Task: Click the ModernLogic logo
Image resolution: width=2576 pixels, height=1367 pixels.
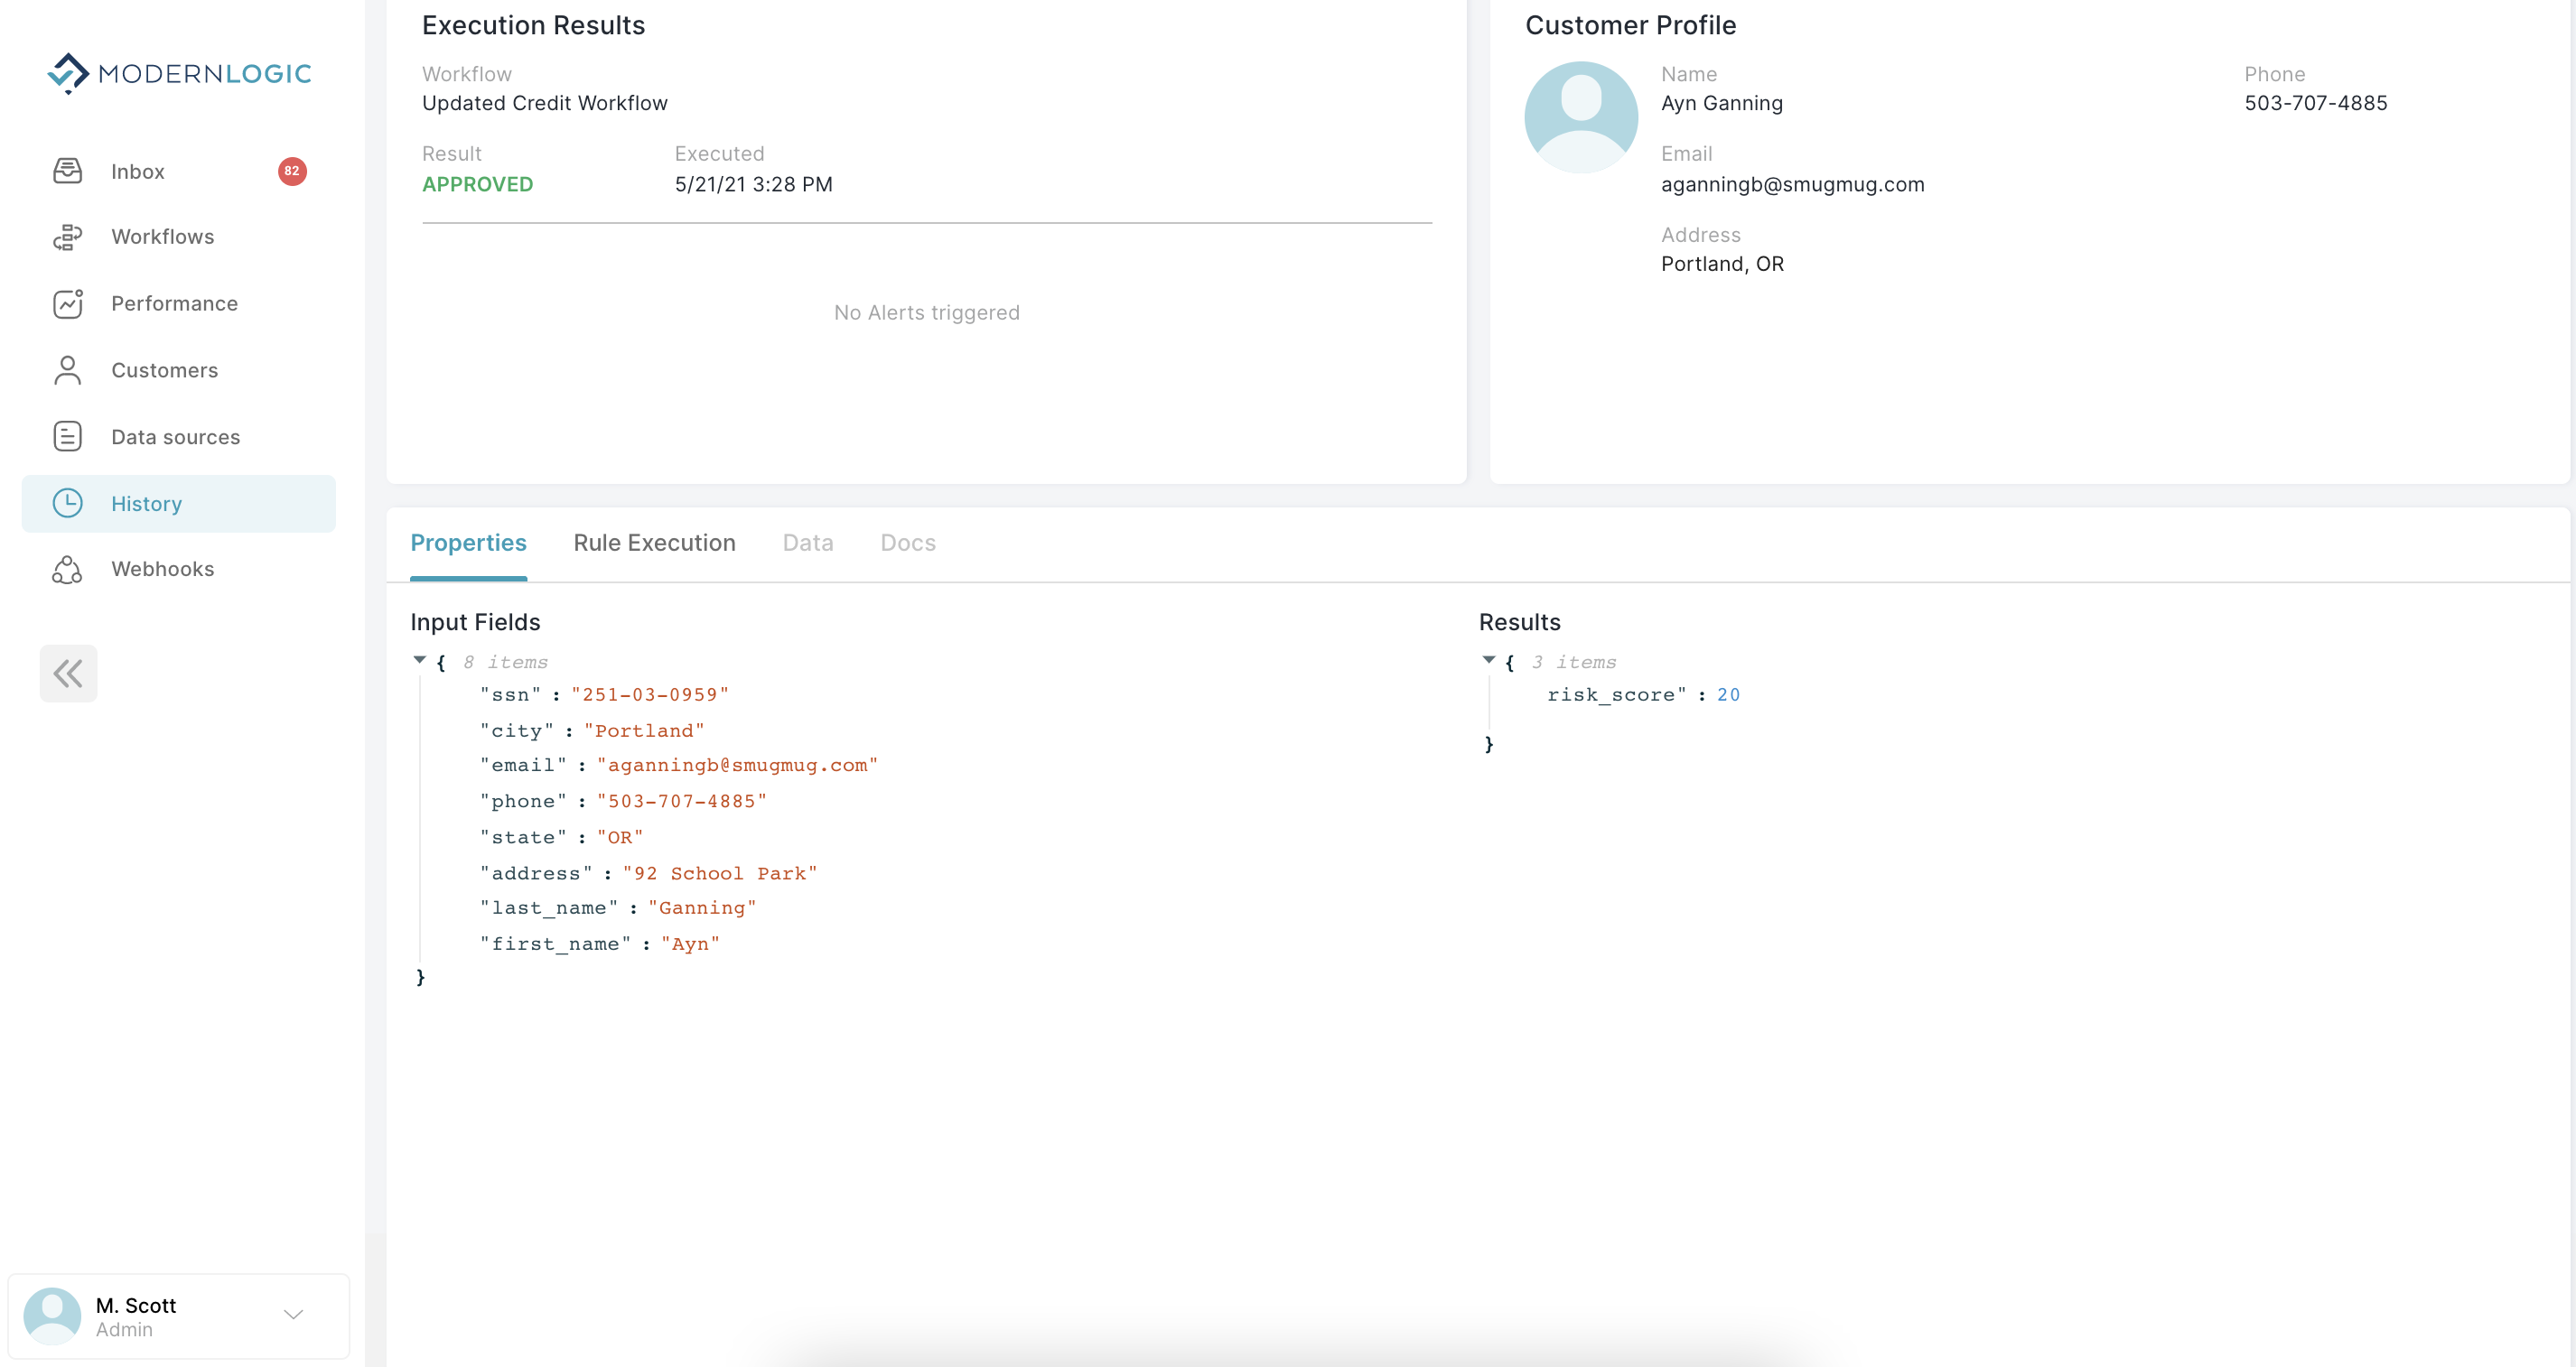Action: (x=180, y=73)
